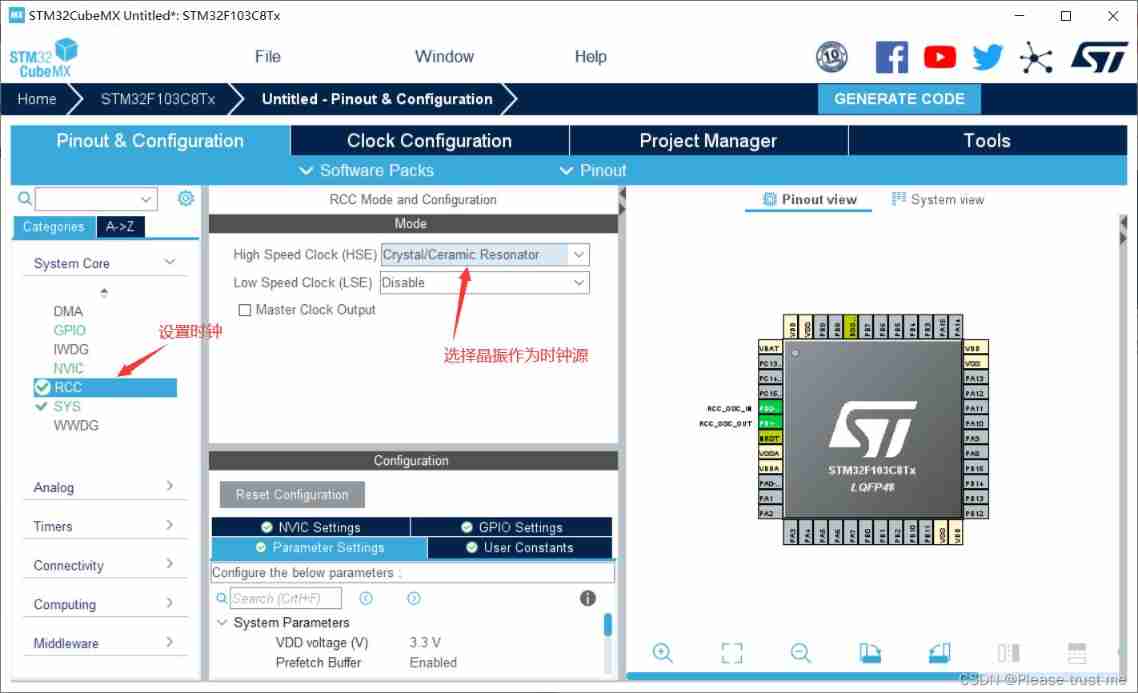Focus the peripheral search combo box
The image size is (1138, 693).
pos(96,198)
